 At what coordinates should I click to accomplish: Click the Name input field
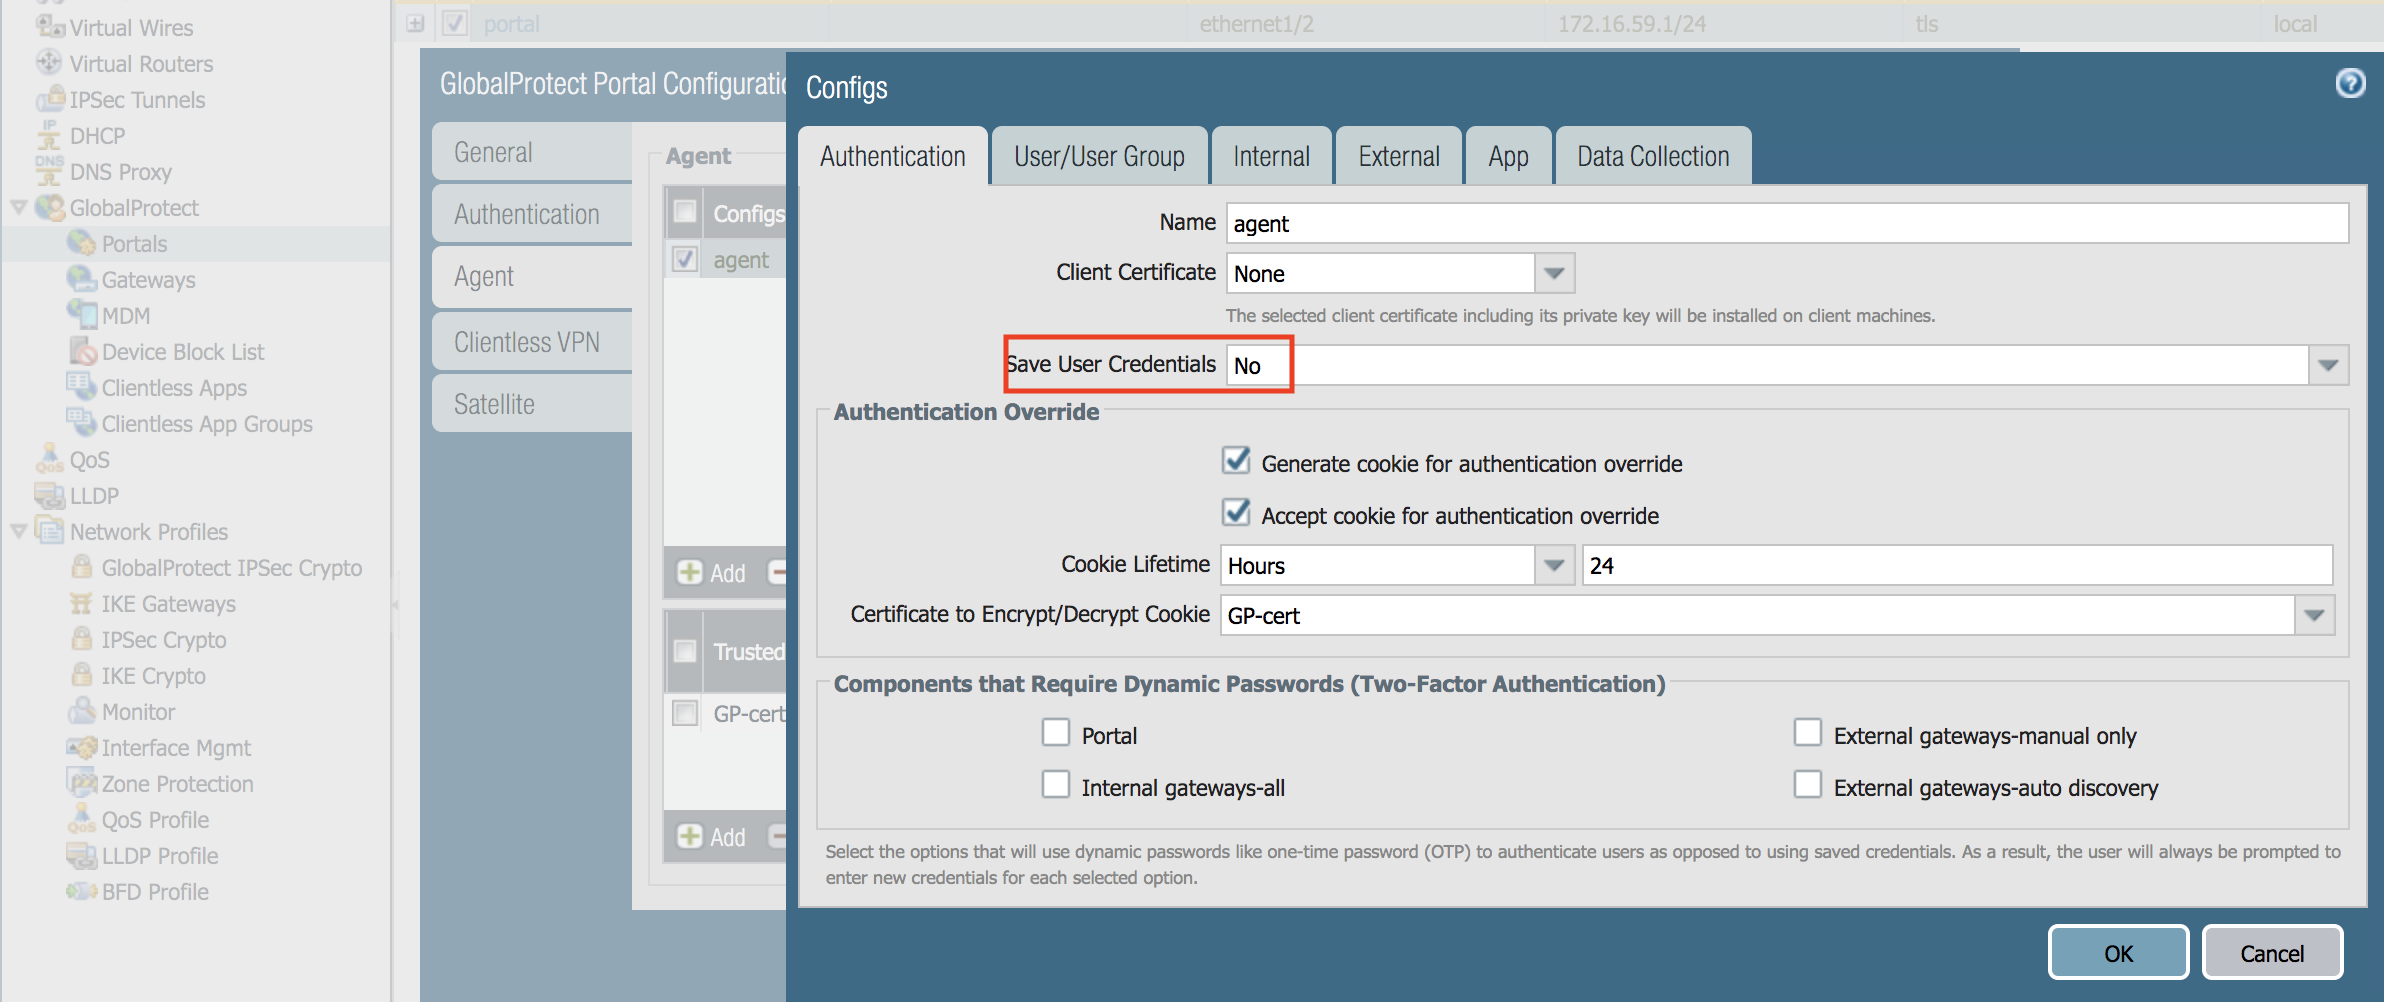[x=1786, y=223]
